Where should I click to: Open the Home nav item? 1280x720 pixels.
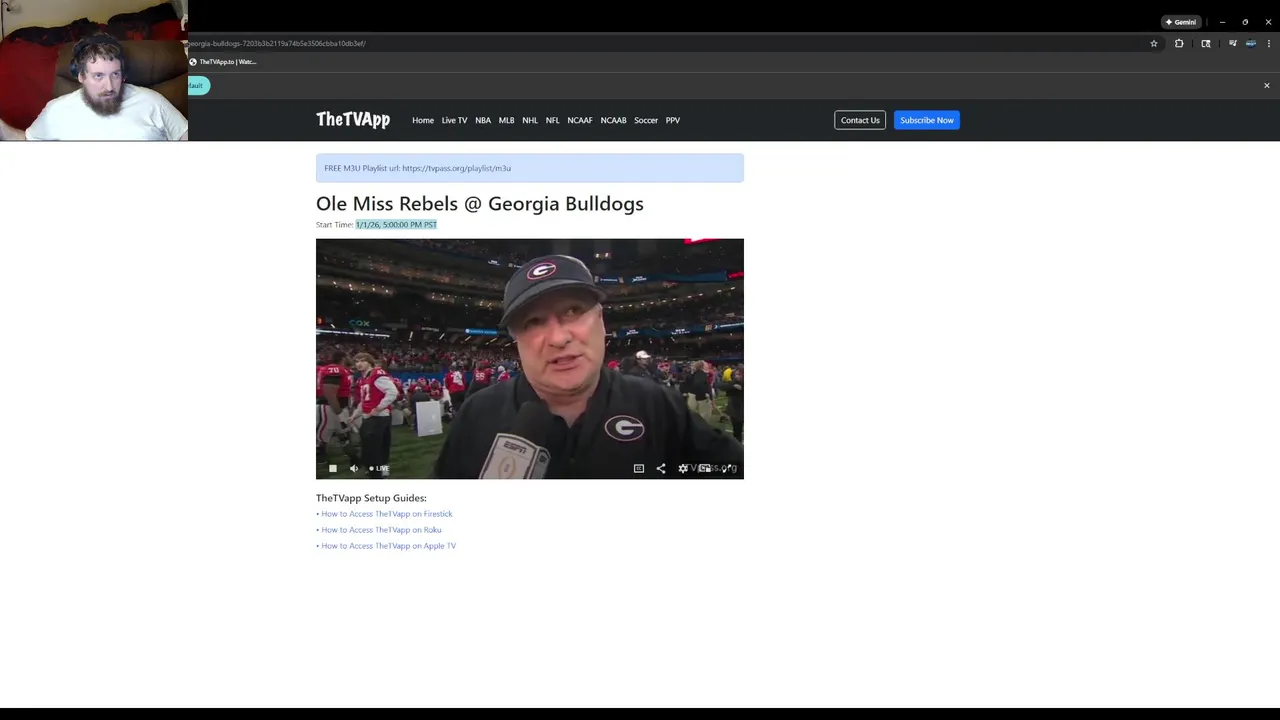pyautogui.click(x=423, y=120)
